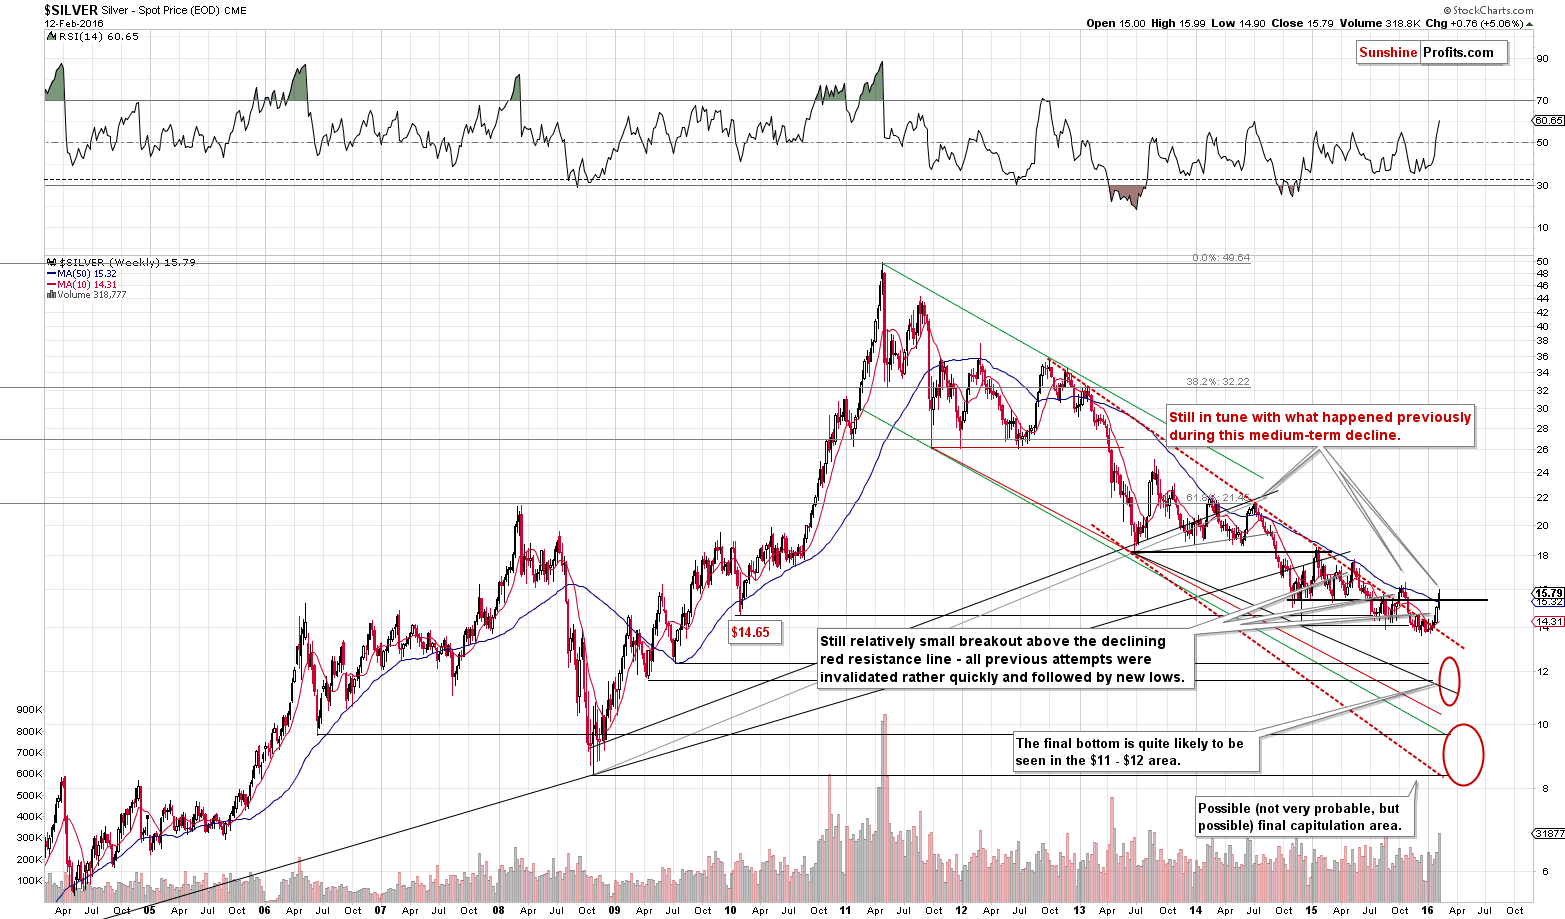Click the 12-Feb-2016 date label
This screenshot has height=919, width=1565.
pyautogui.click(x=73, y=24)
